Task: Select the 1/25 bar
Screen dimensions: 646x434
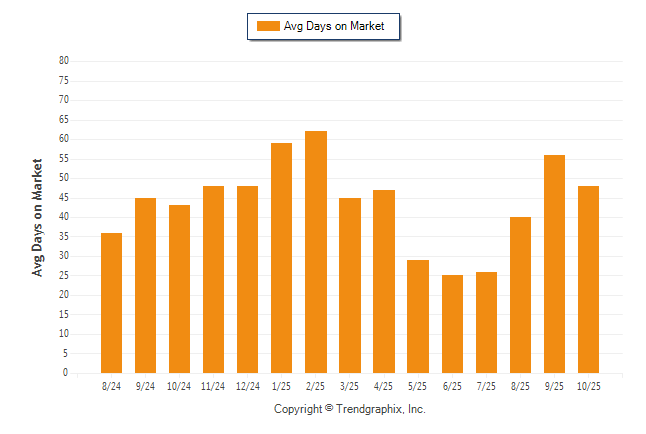Action: (281, 258)
